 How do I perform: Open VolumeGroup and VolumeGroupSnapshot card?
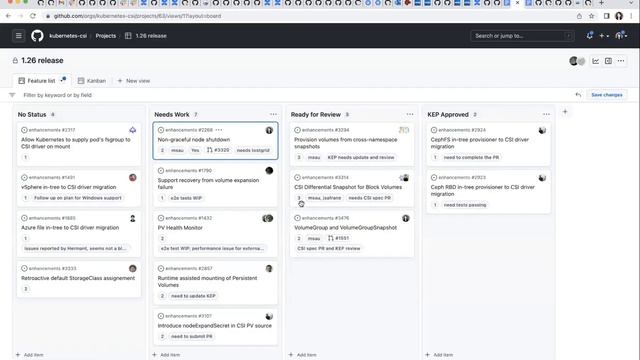coord(345,228)
